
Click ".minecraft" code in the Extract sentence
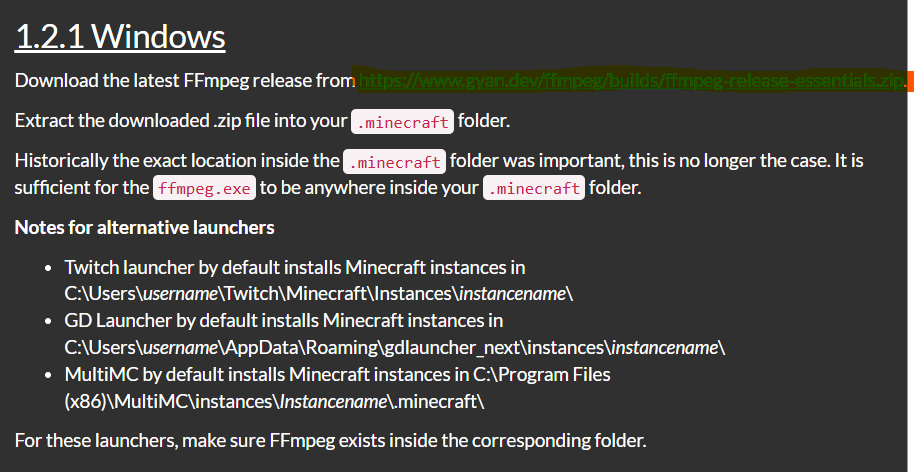click(x=403, y=121)
